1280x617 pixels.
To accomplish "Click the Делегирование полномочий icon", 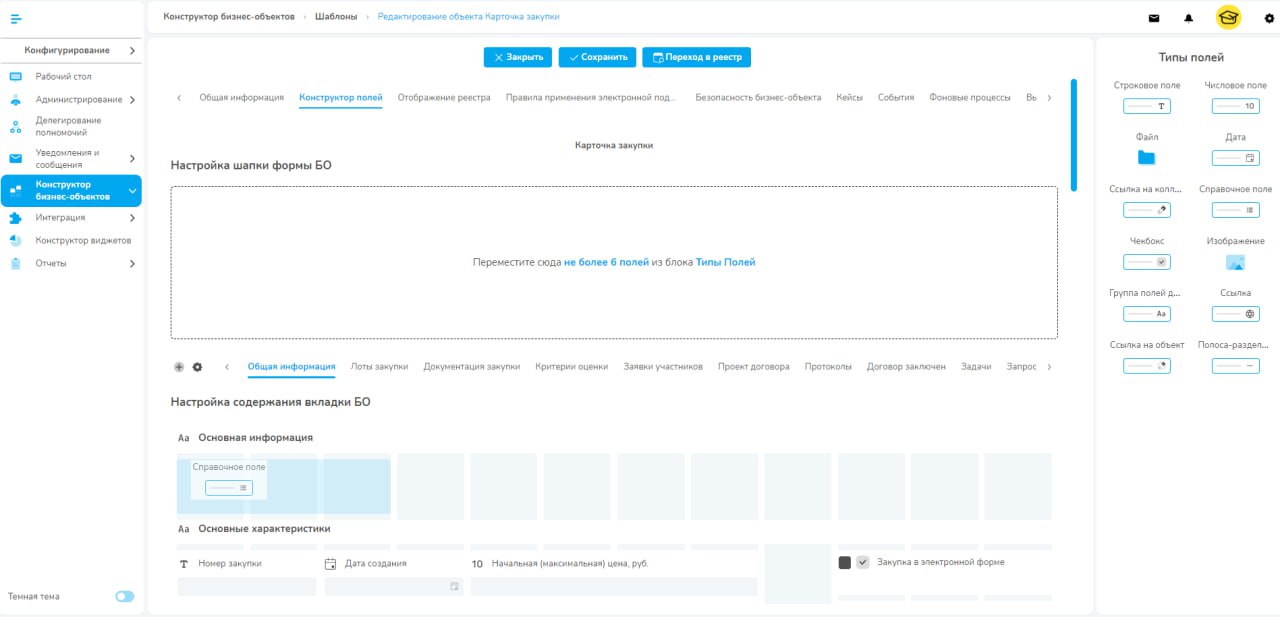I will (15, 126).
